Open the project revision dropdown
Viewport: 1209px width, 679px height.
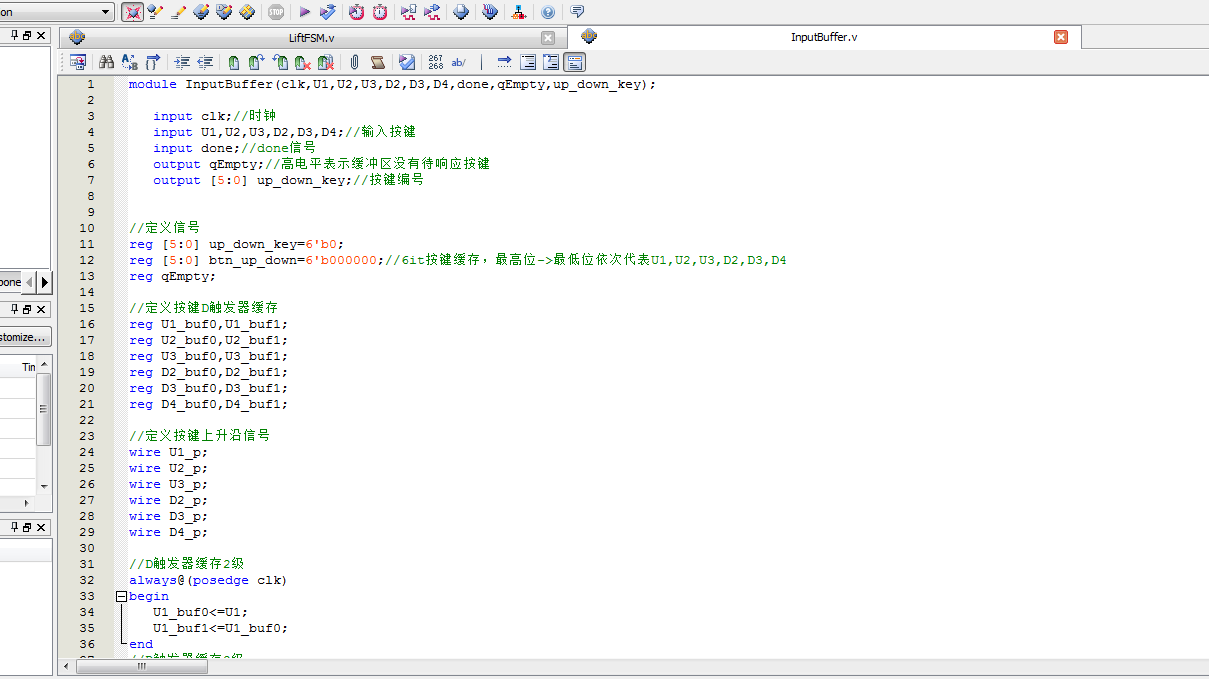pos(57,12)
